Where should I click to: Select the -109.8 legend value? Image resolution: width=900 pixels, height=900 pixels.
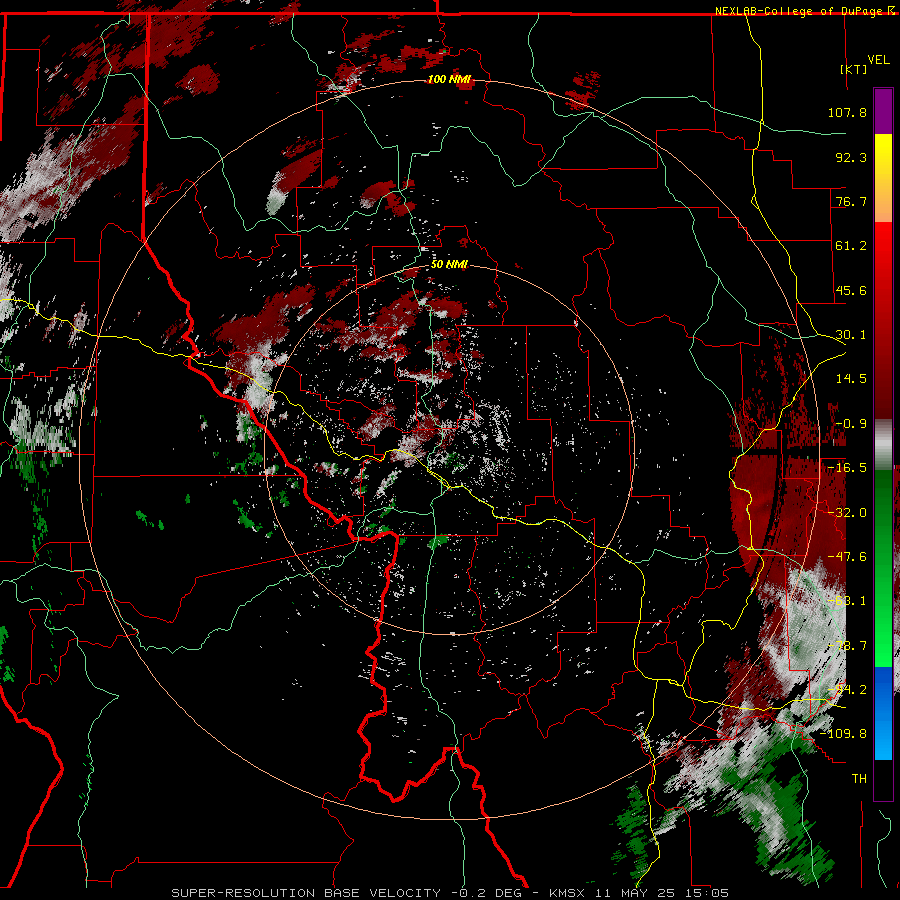coord(843,734)
